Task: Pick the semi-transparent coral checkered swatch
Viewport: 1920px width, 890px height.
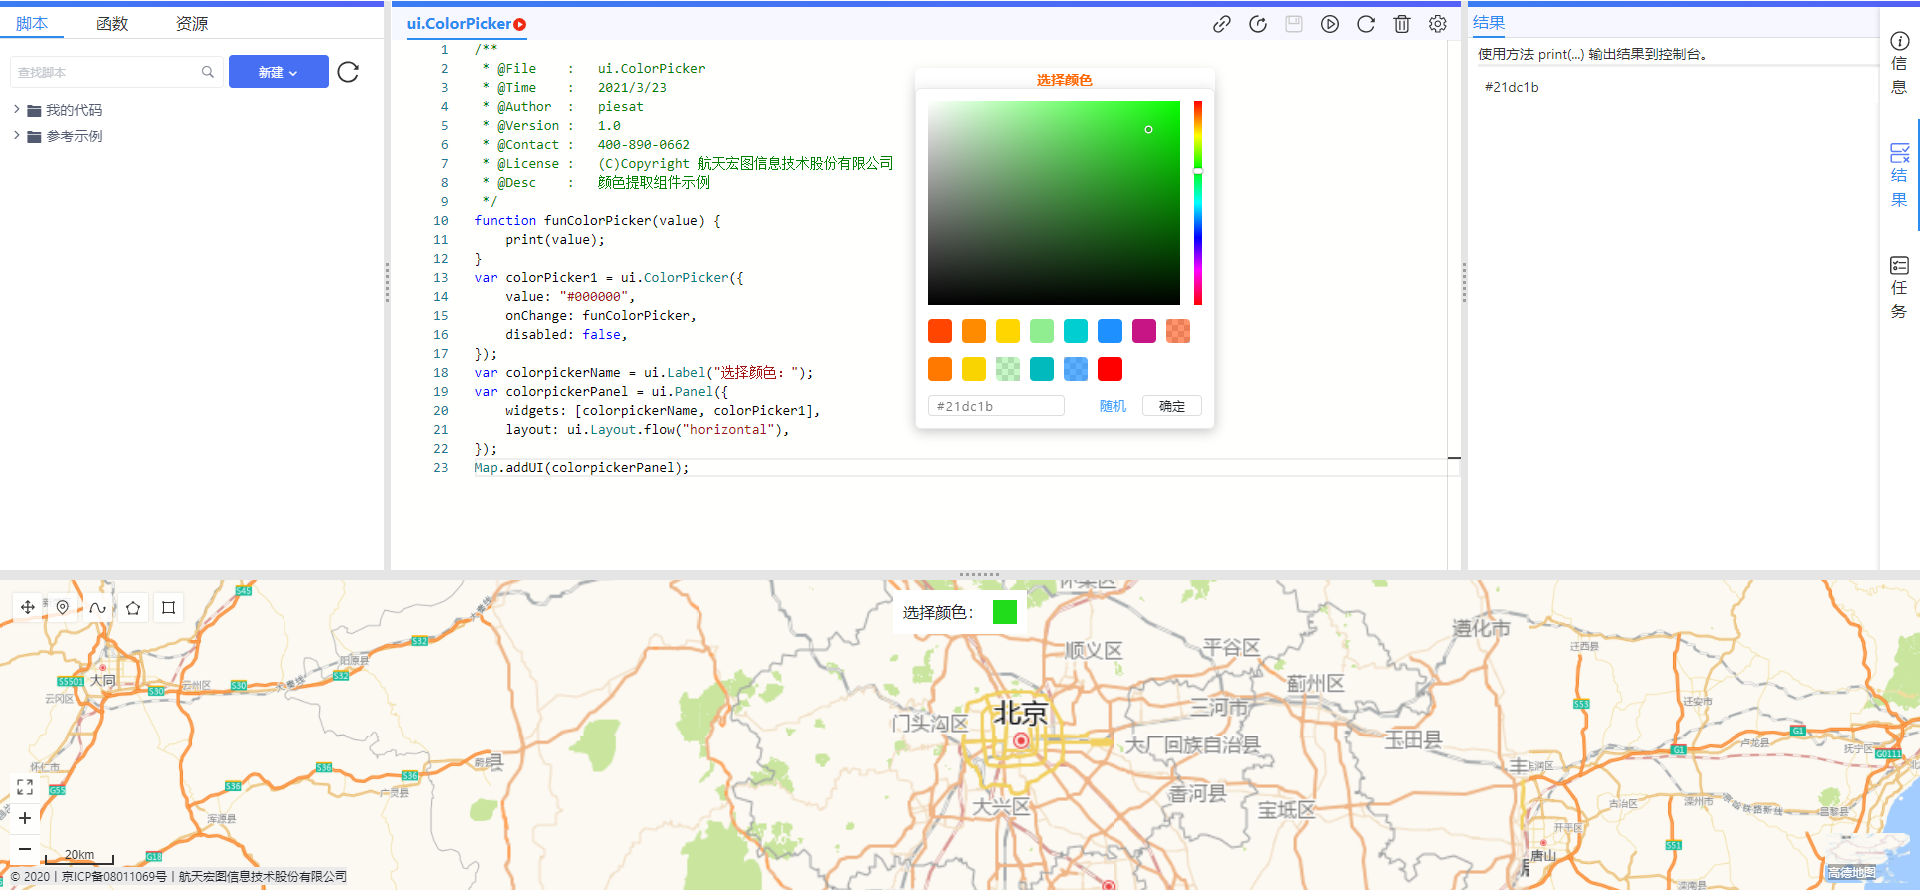Action: pos(1178,331)
